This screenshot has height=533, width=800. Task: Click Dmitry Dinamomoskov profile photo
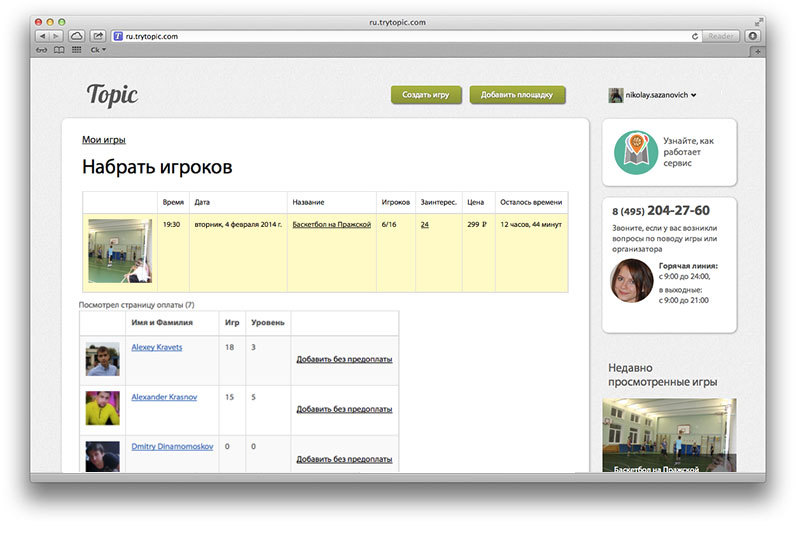pyautogui.click(x=103, y=456)
